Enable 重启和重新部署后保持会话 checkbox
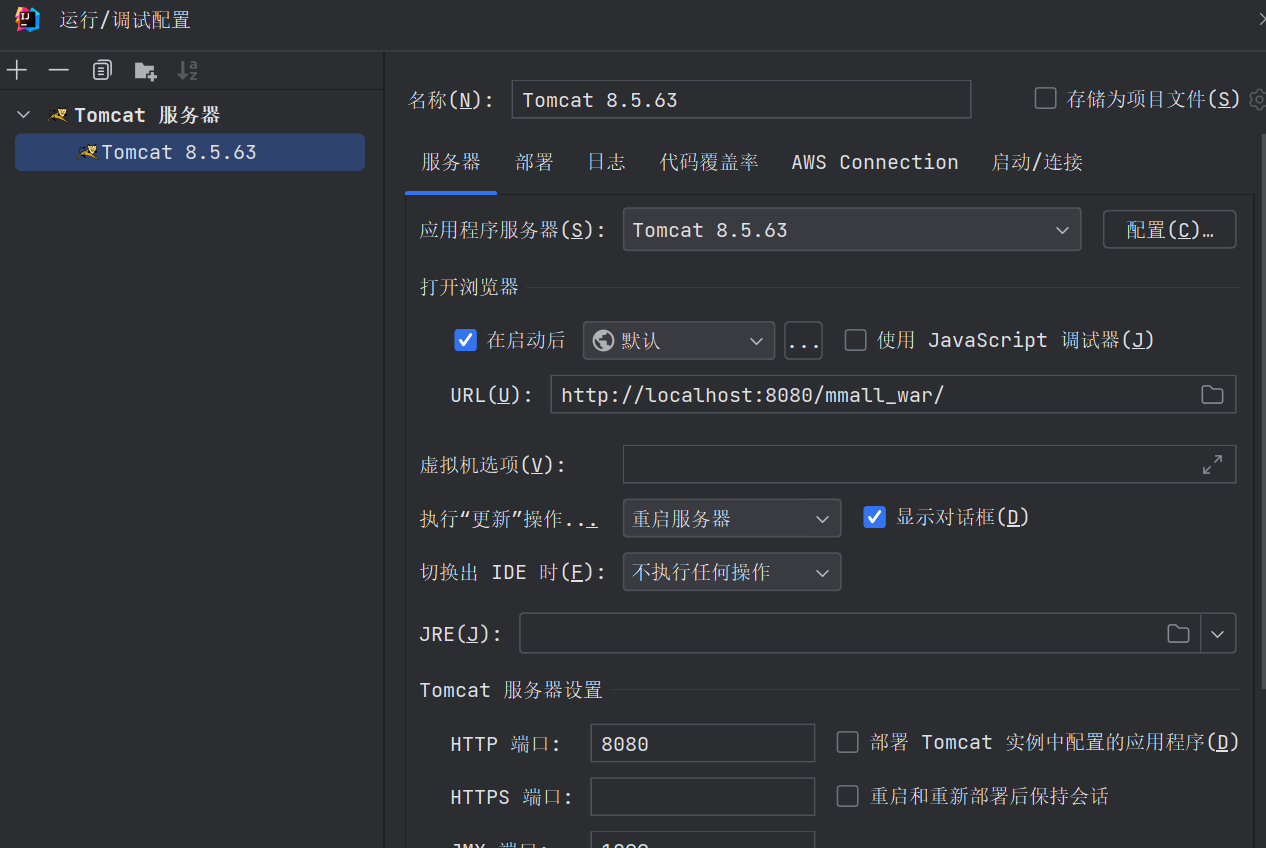The image size is (1266, 848). [847, 796]
